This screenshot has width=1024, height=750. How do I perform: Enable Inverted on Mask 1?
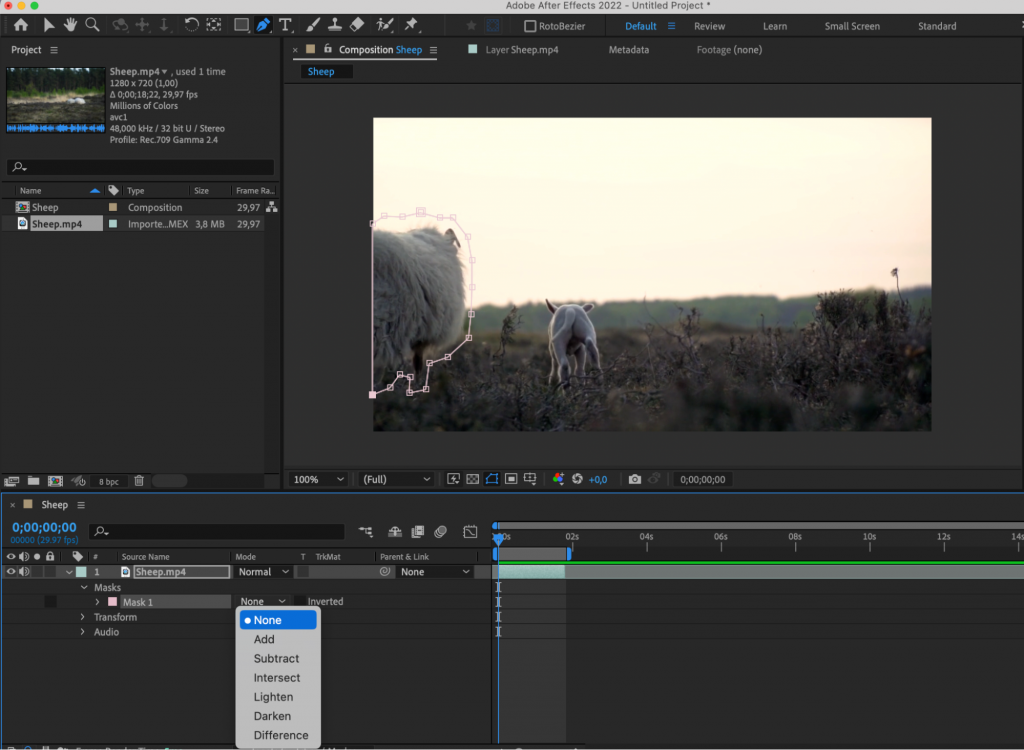pos(300,601)
